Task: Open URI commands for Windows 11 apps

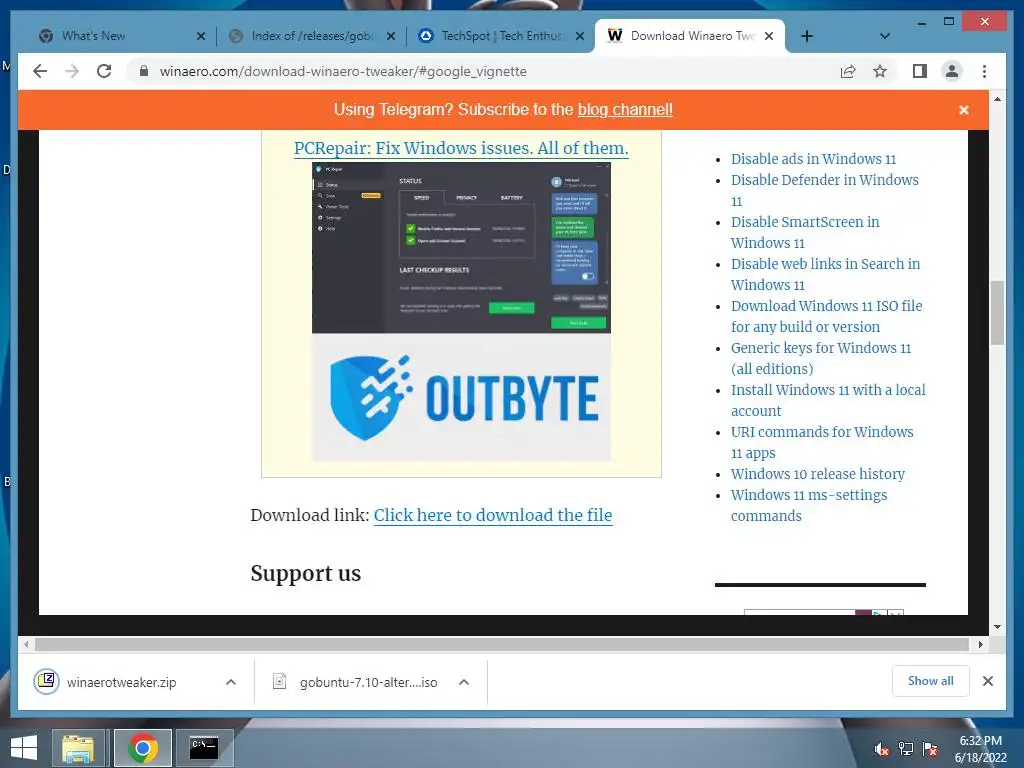Action: (x=822, y=442)
